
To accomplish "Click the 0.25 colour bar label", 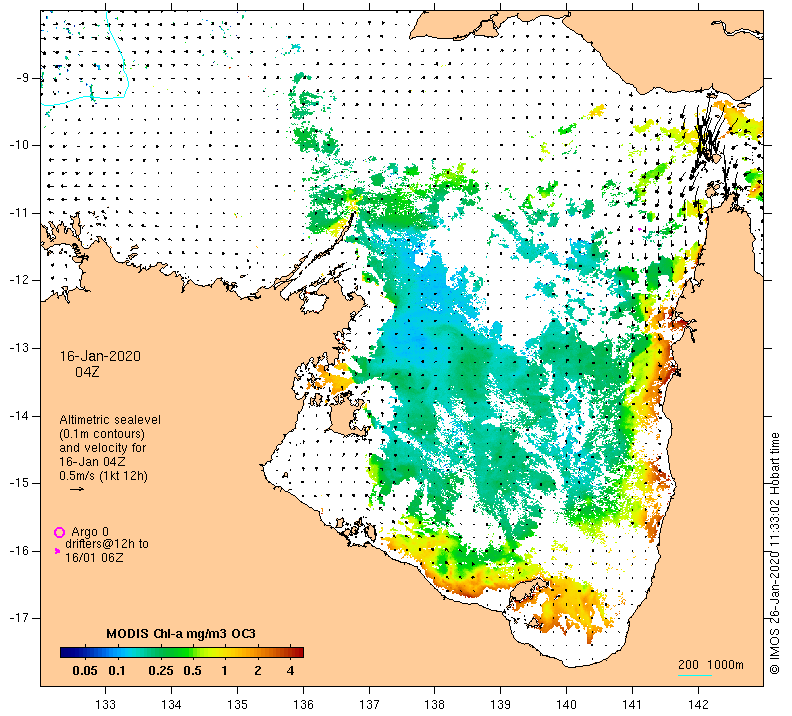I will [x=161, y=671].
